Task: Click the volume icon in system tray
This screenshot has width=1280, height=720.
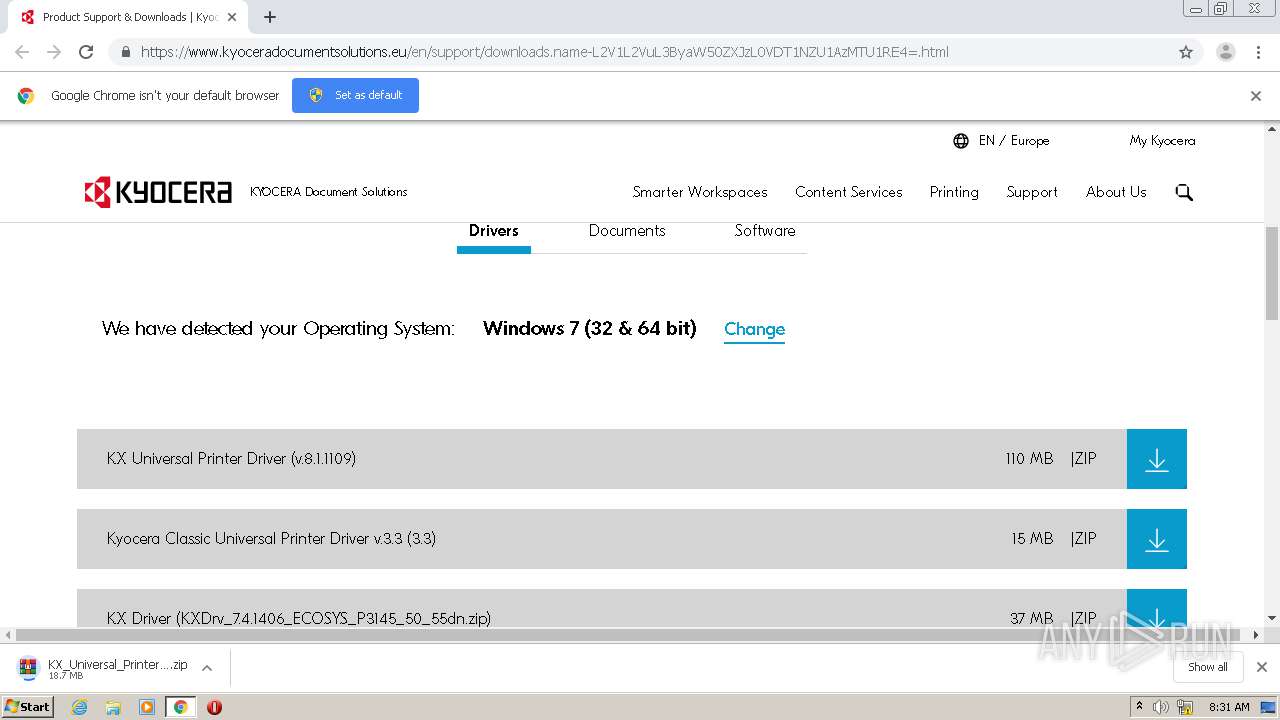Action: click(x=1161, y=707)
